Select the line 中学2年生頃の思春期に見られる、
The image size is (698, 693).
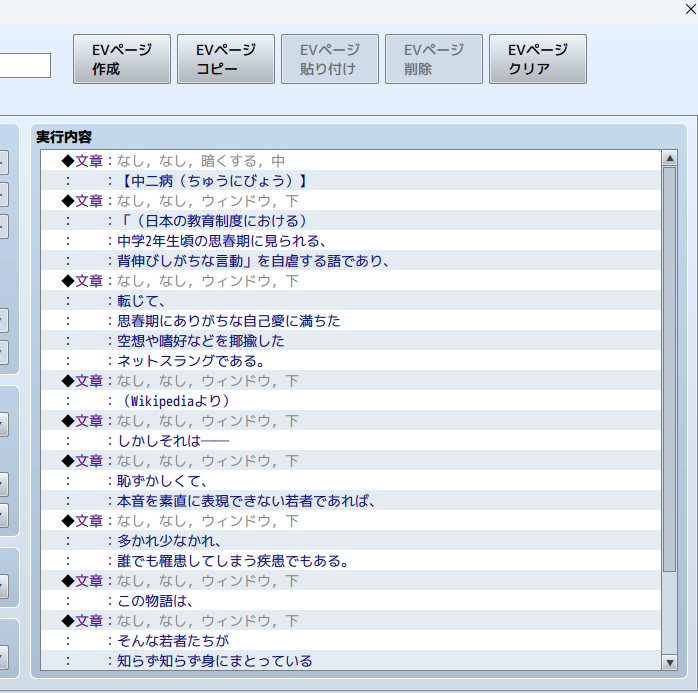(350, 241)
